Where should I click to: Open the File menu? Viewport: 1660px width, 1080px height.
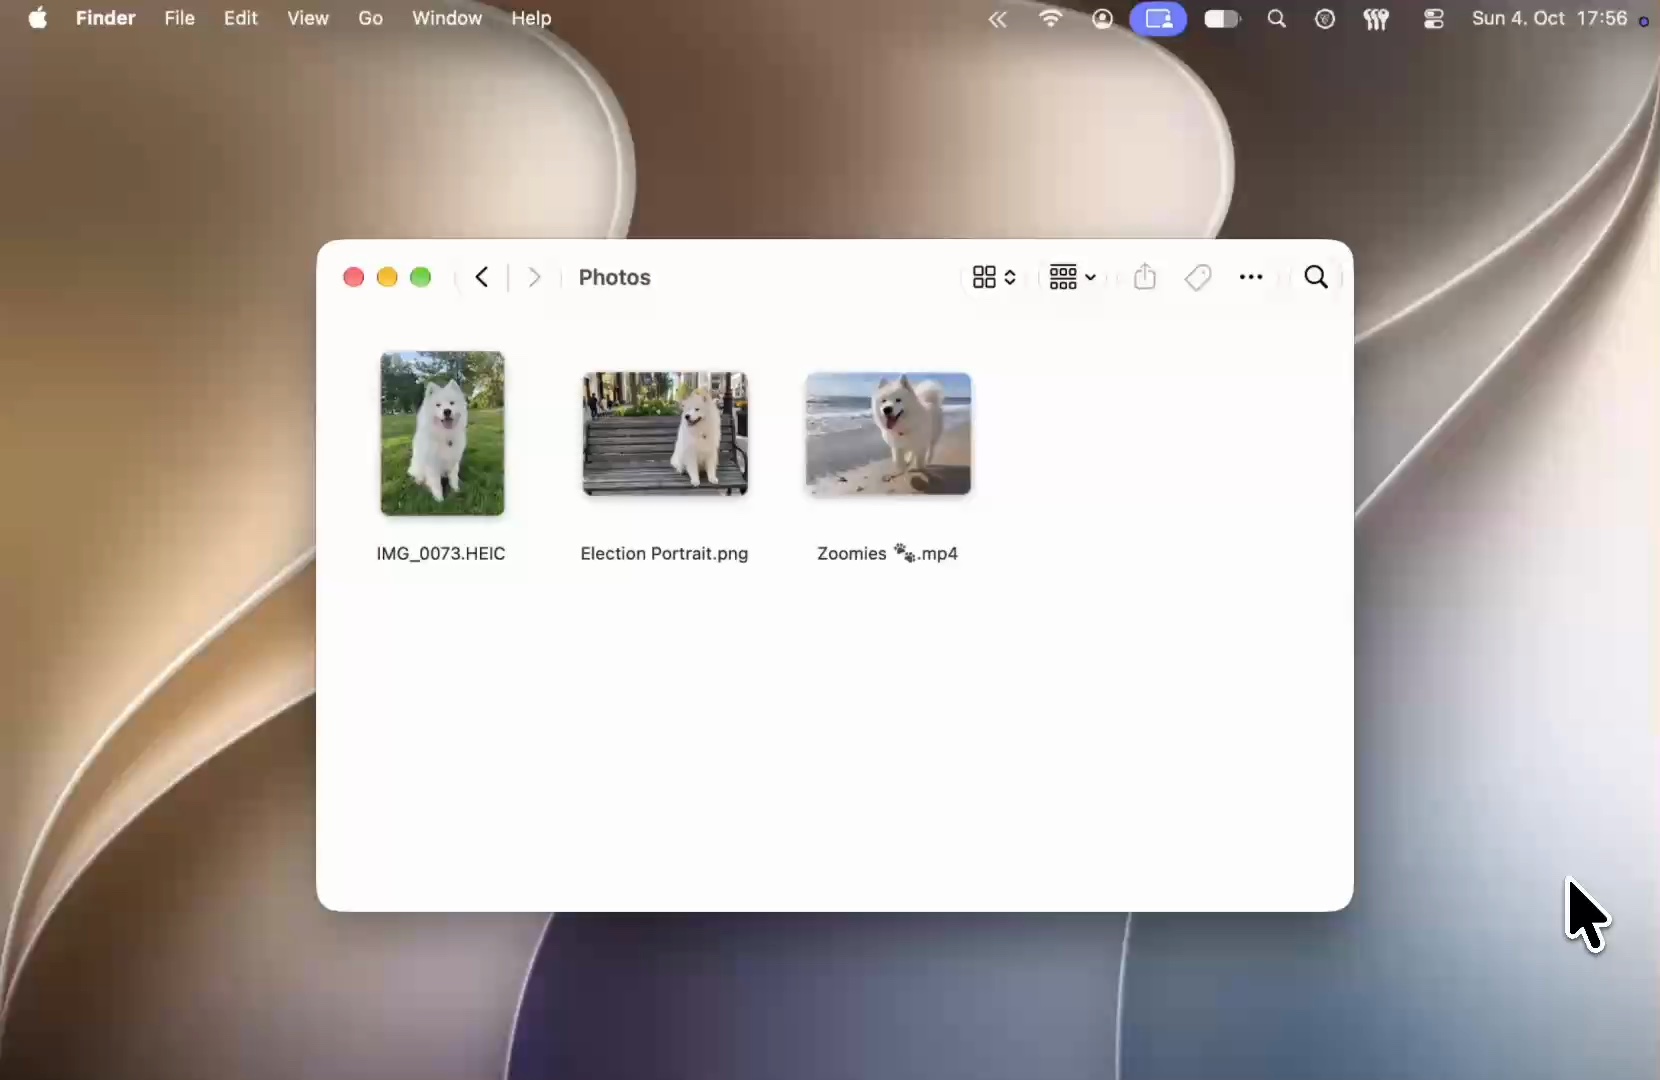point(179,18)
